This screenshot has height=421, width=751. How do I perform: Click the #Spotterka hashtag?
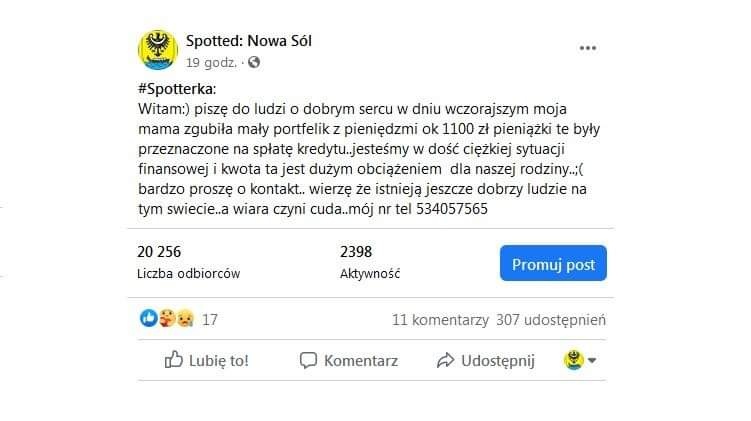pyautogui.click(x=177, y=89)
